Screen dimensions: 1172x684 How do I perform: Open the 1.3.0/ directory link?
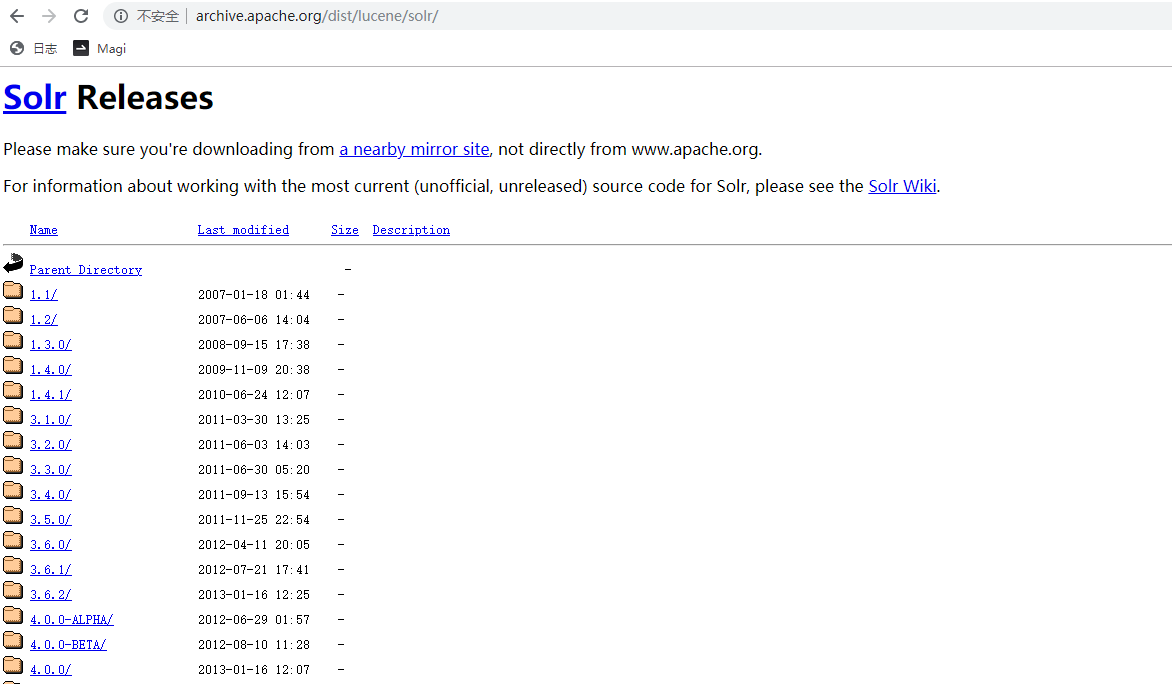(51, 345)
